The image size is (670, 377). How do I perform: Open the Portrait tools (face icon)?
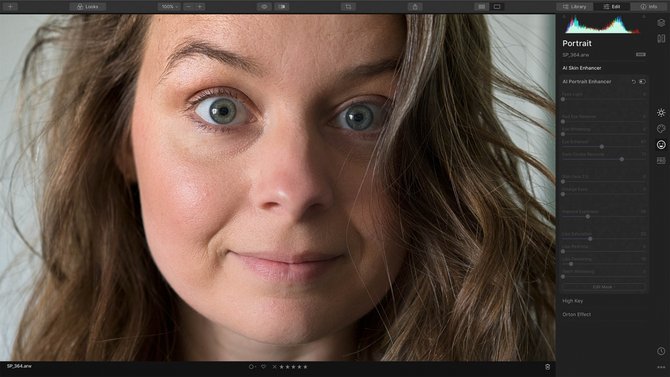661,144
